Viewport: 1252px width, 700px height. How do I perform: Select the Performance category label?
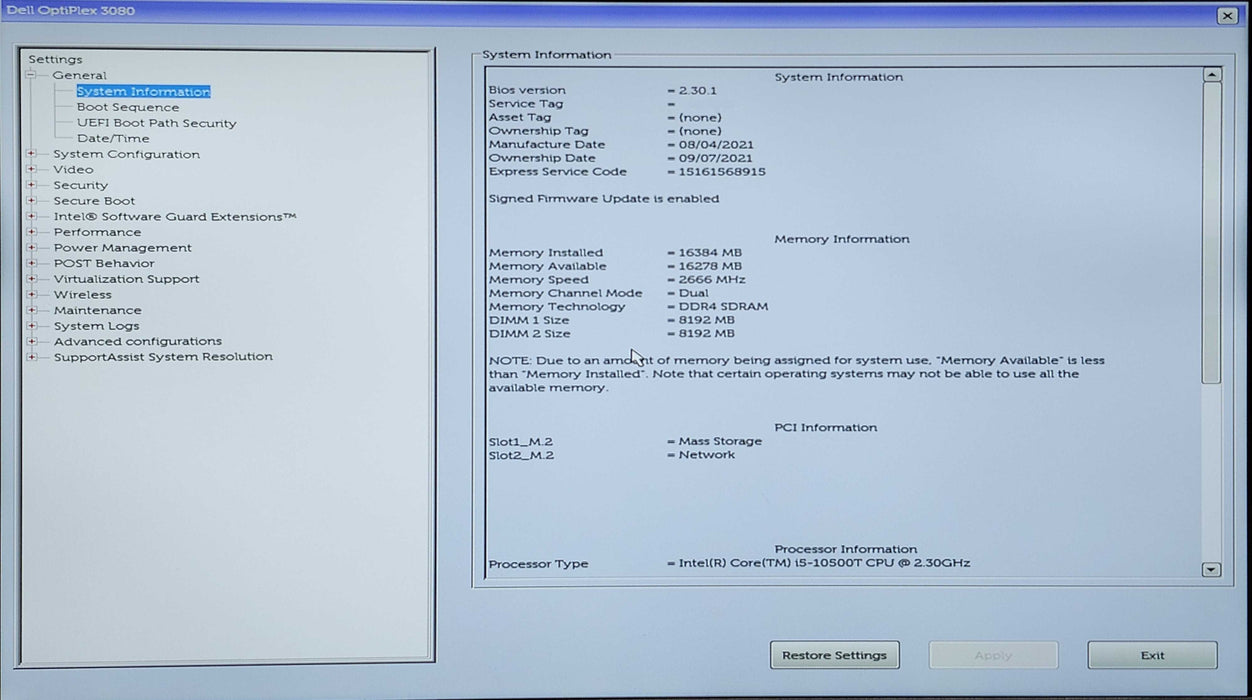pyautogui.click(x=98, y=232)
